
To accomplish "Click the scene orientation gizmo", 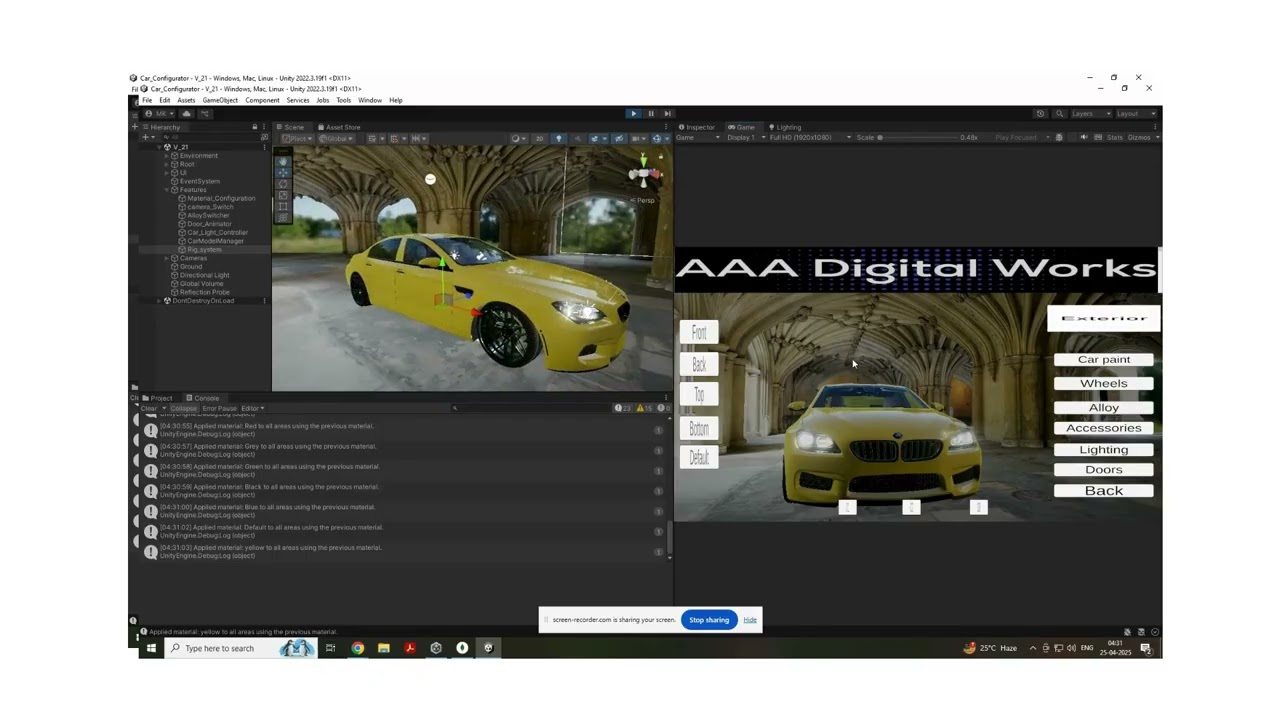I will (x=644, y=174).
